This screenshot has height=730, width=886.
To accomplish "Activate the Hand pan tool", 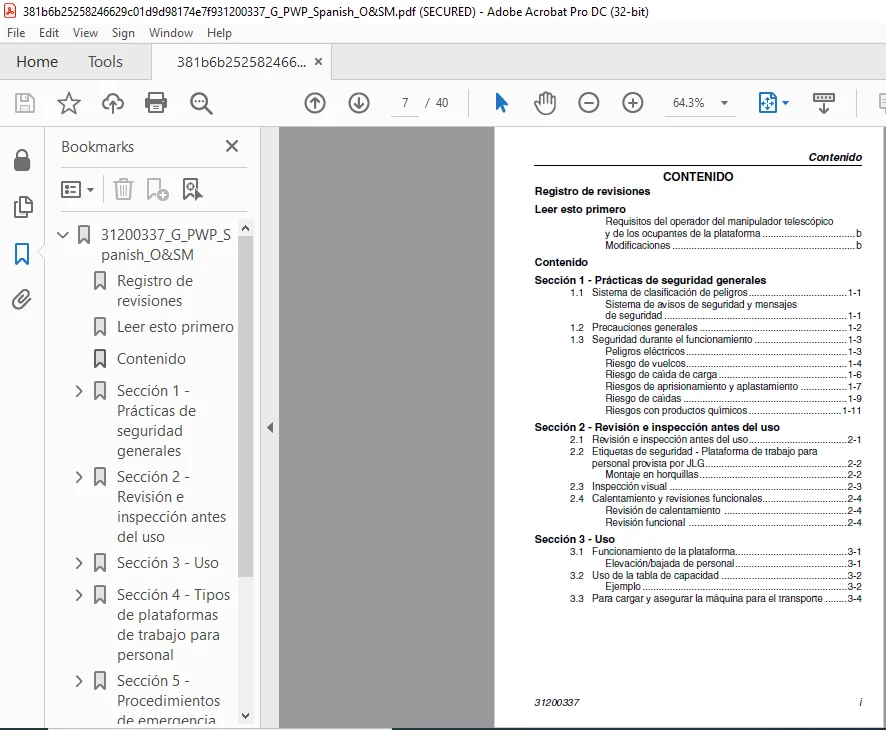I will 545,103.
